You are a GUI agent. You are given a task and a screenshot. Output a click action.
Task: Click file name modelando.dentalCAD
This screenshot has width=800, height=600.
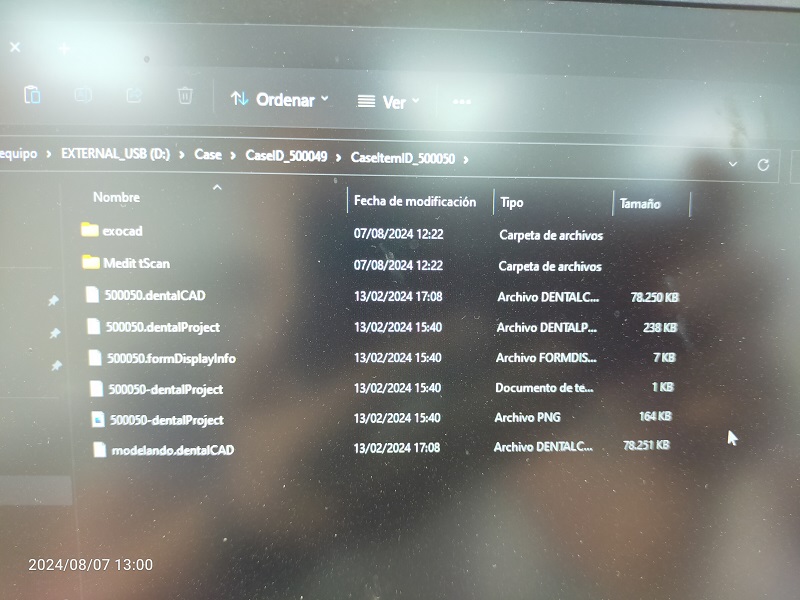coord(173,450)
